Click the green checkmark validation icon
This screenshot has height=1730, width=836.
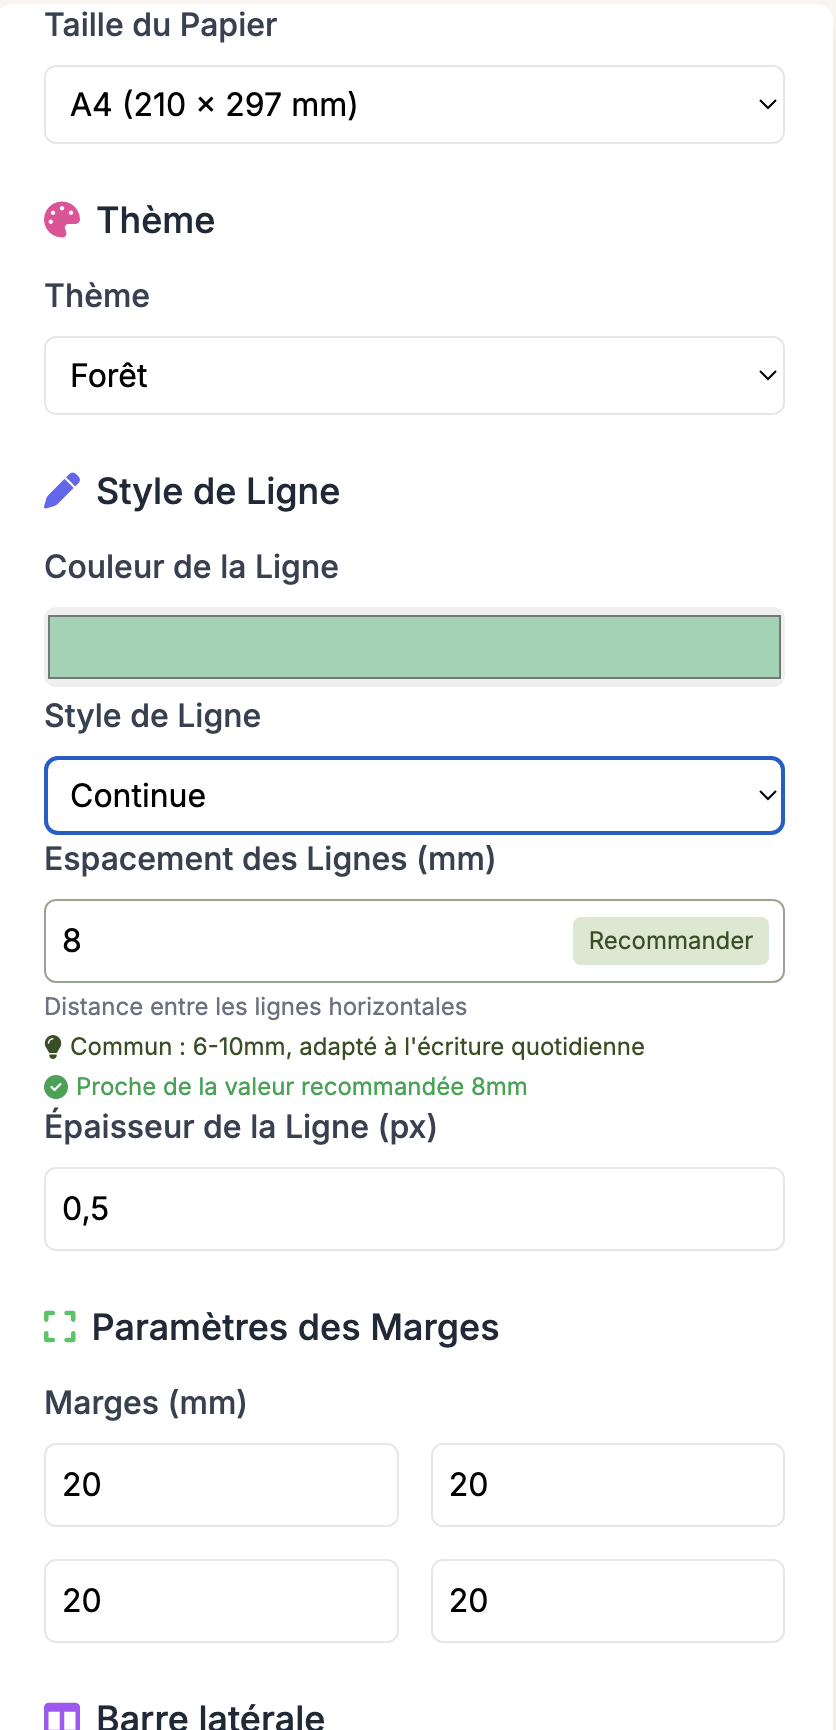(56, 1087)
